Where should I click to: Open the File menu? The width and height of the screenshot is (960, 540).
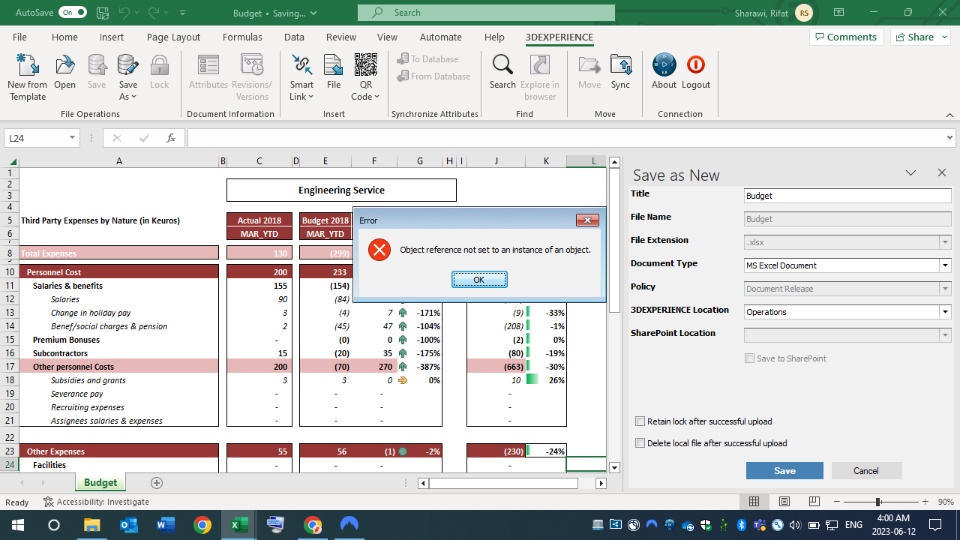click(x=20, y=37)
